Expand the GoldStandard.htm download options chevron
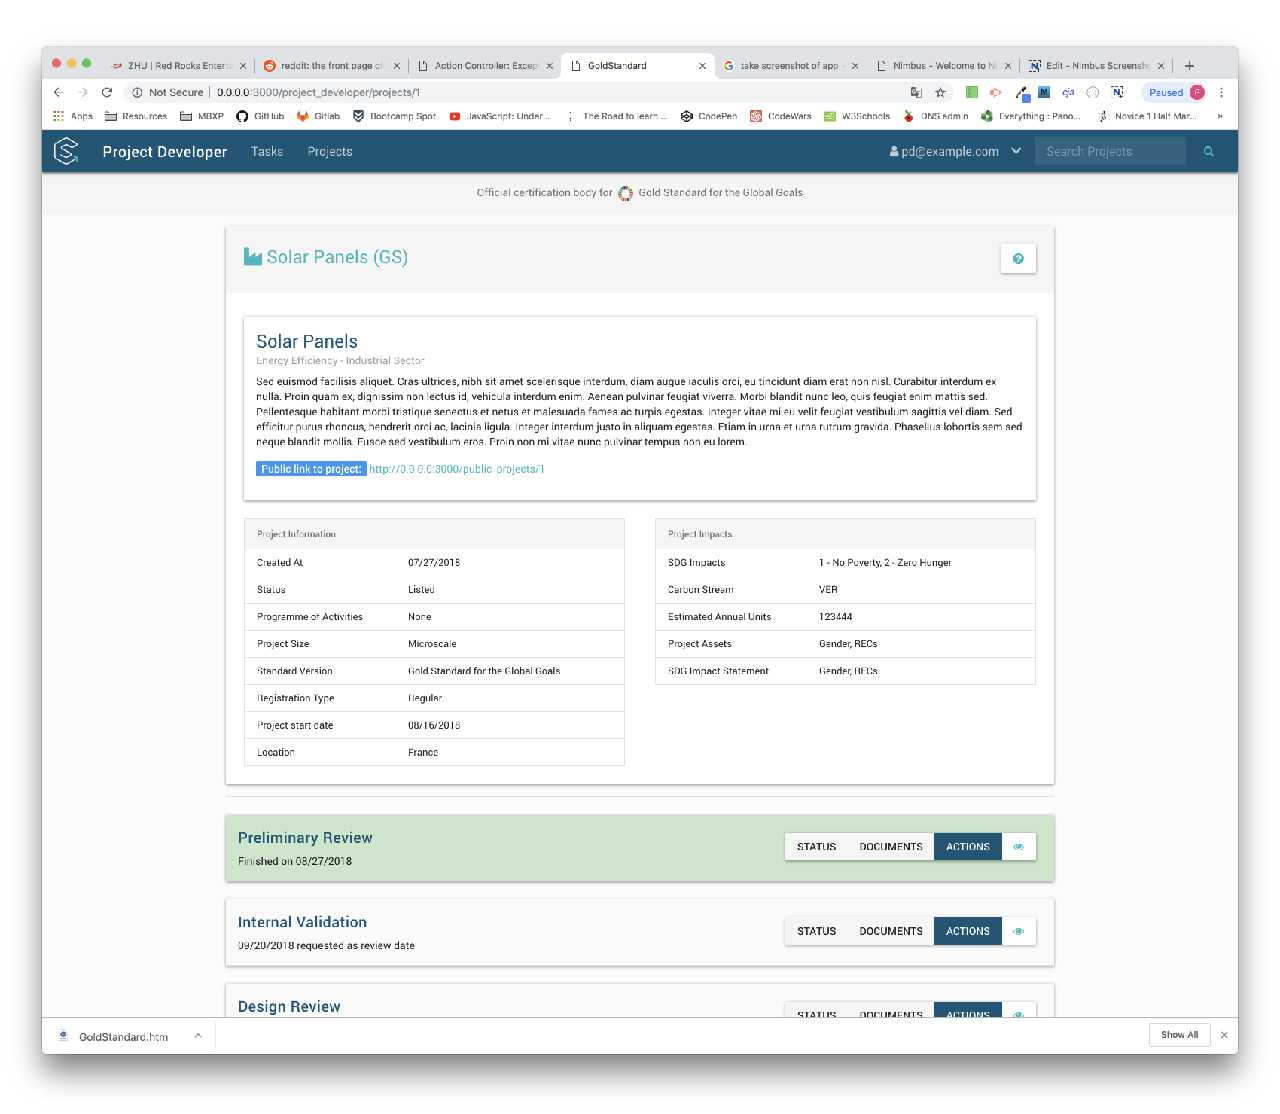The image size is (1280, 1114). pos(198,1036)
